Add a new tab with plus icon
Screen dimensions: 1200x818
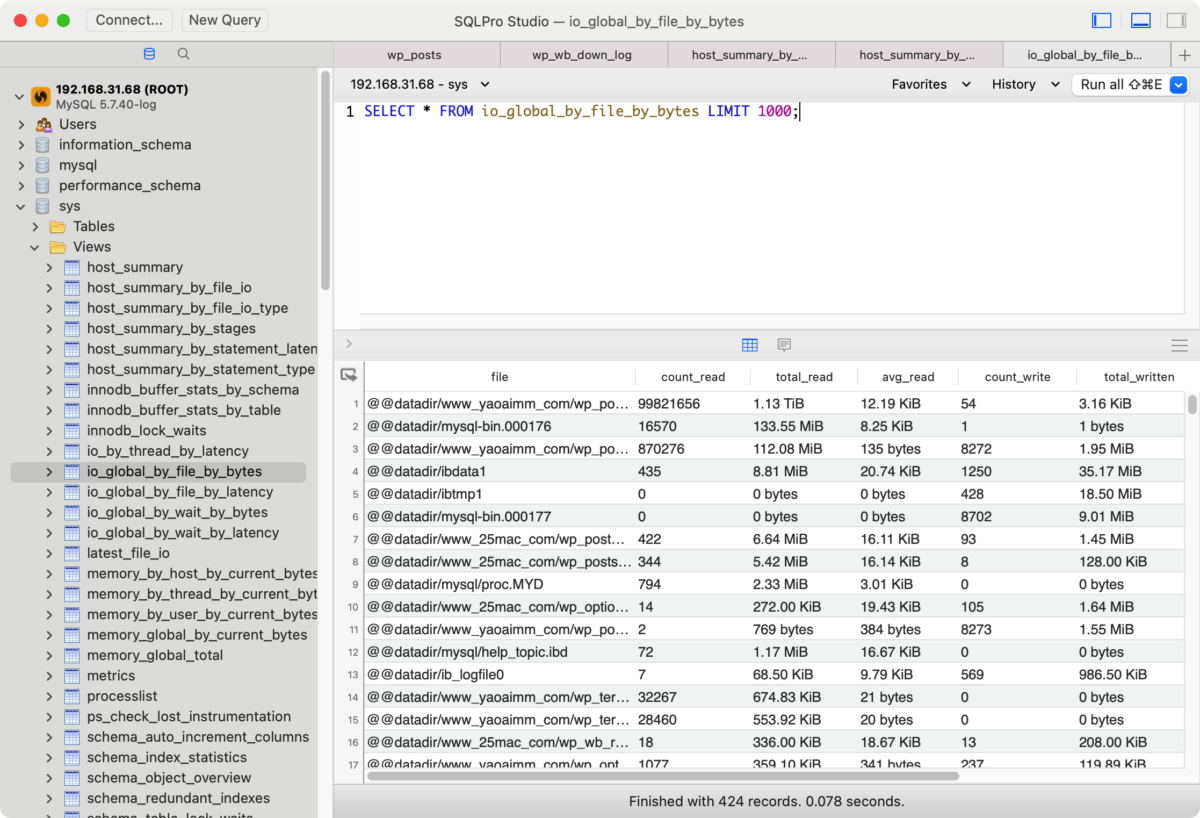[1185, 55]
